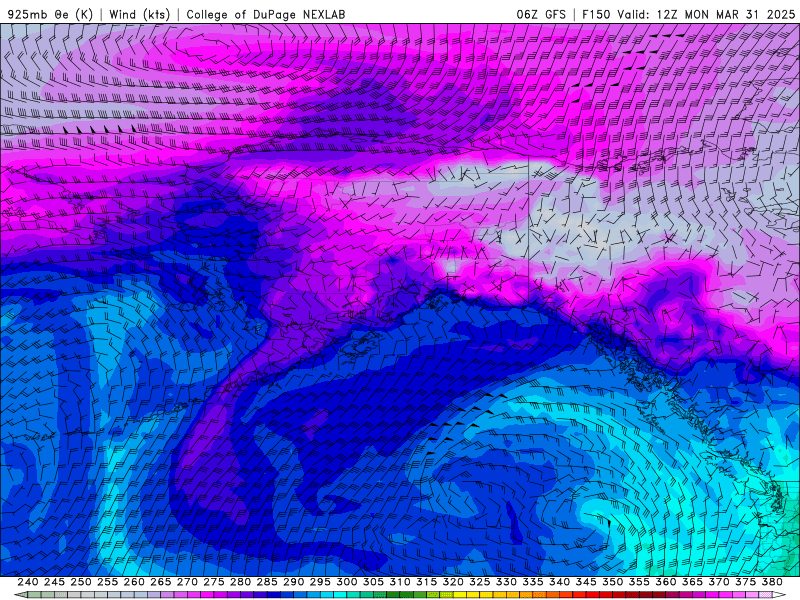800x600 pixels.
Task: Select the "College of DuPage NEXLAB" text
Action: click(x=265, y=14)
